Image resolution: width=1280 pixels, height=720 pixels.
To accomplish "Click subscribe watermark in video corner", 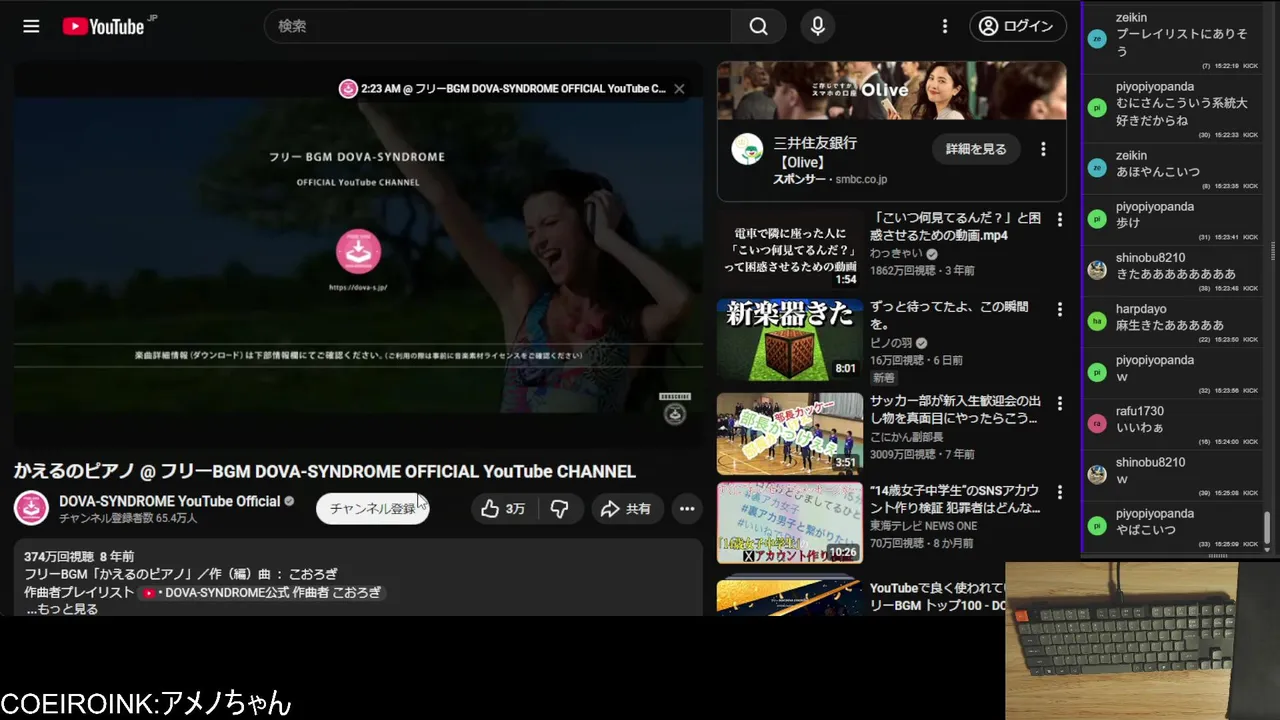I will pyautogui.click(x=675, y=410).
